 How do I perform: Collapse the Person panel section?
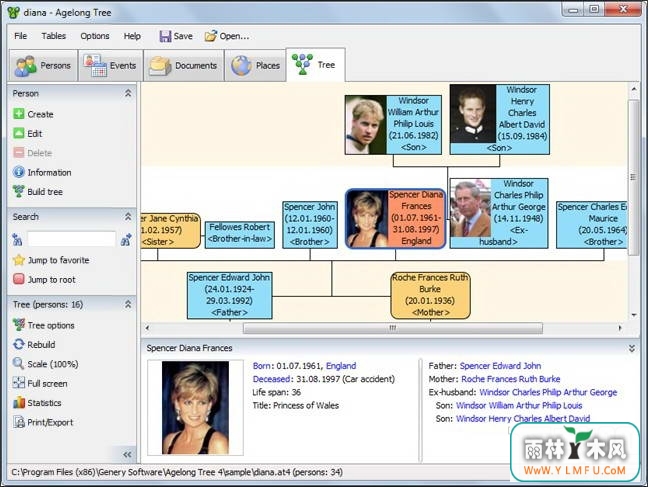[128, 93]
